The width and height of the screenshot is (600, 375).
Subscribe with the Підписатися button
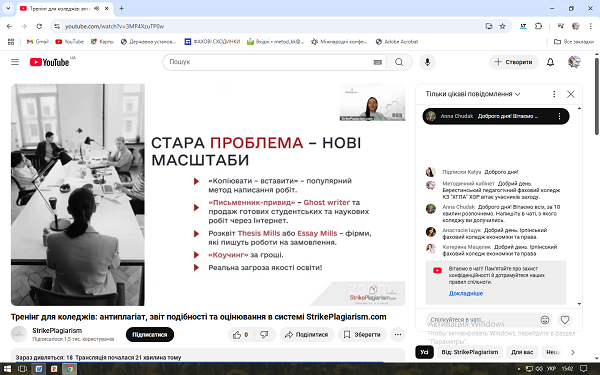pos(150,335)
